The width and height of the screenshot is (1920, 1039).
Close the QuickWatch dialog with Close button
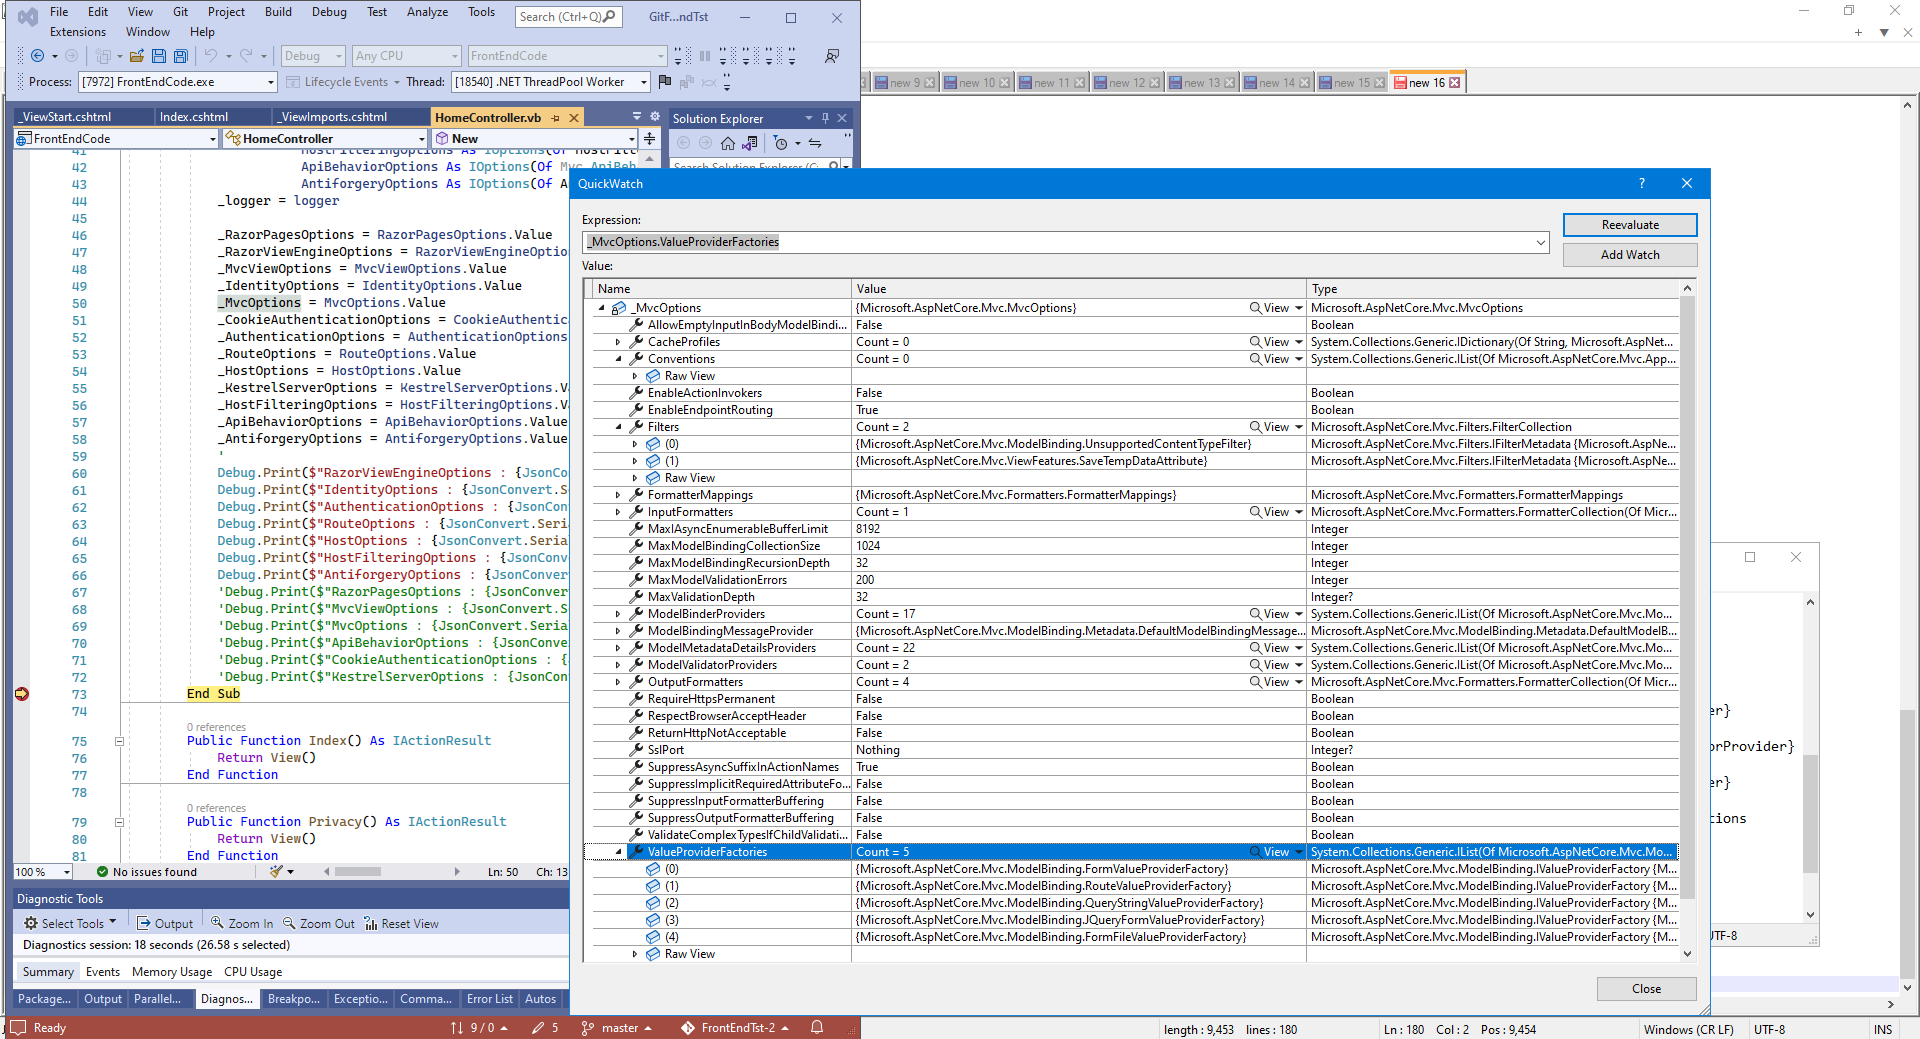[1646, 989]
